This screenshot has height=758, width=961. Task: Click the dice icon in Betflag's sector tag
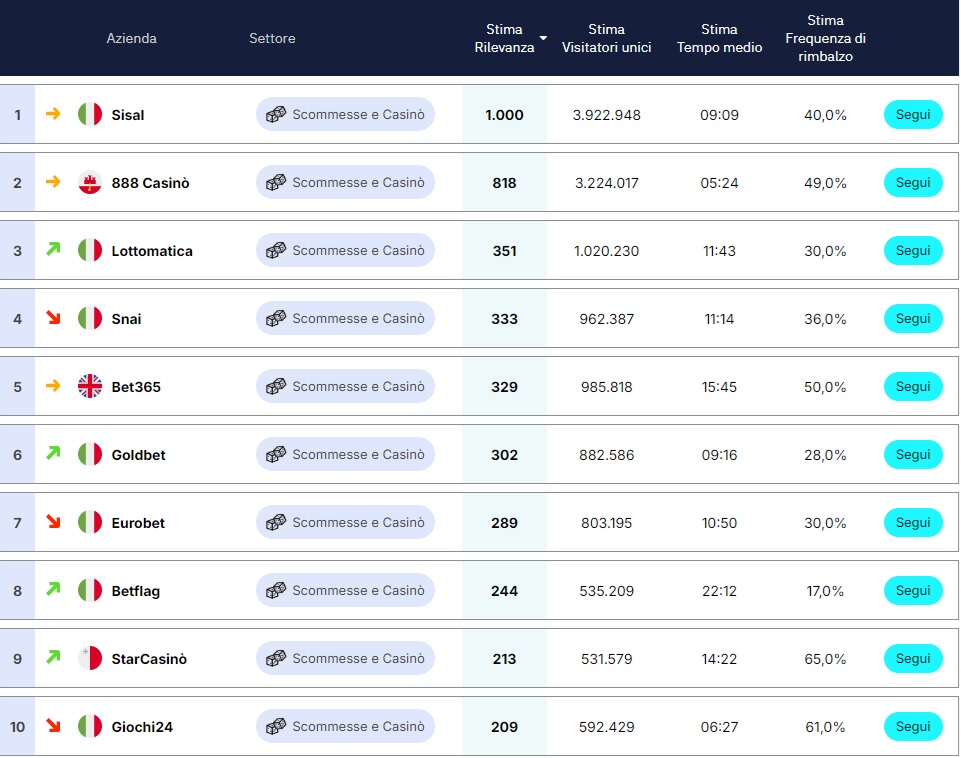tap(276, 591)
